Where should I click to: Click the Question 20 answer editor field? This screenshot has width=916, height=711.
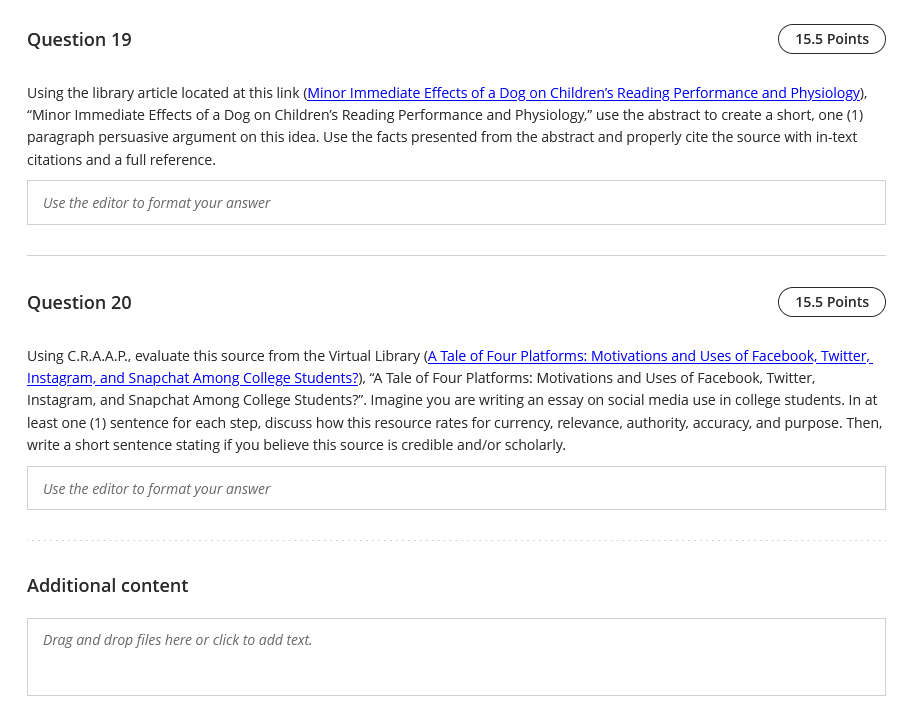point(456,489)
